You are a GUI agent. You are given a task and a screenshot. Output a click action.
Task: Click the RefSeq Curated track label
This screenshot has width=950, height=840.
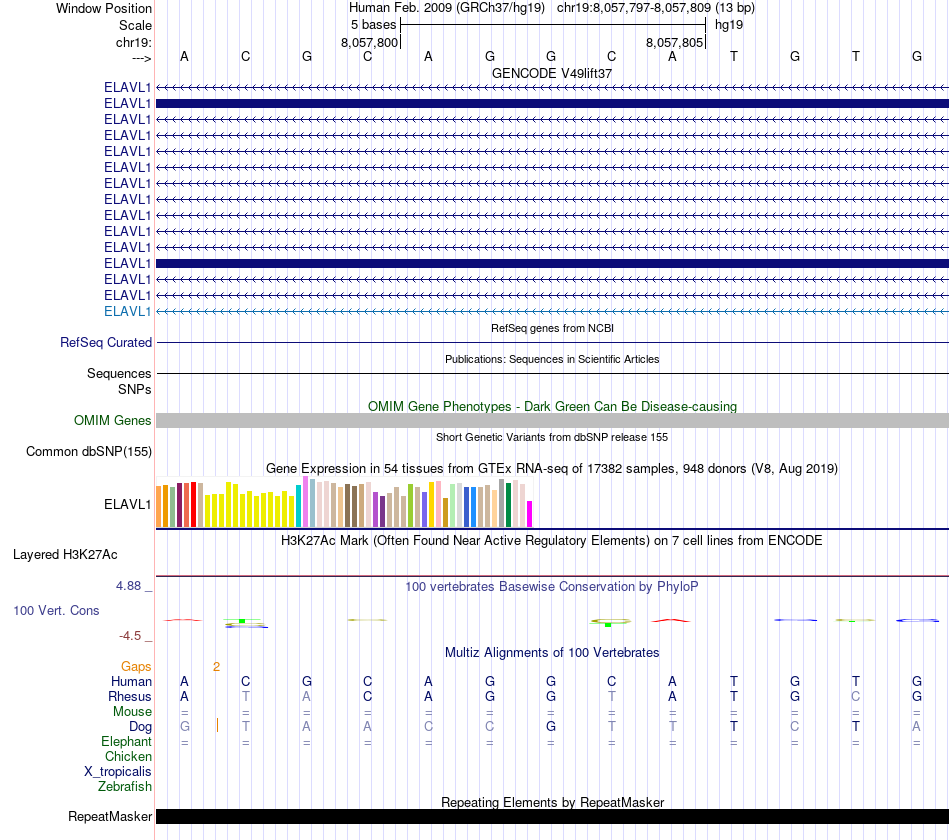pyautogui.click(x=106, y=342)
